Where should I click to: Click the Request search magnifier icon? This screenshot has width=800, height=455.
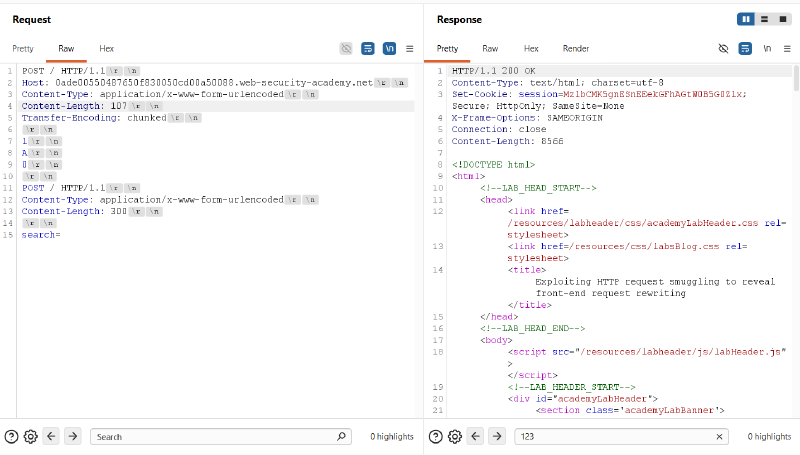pyautogui.click(x=341, y=436)
